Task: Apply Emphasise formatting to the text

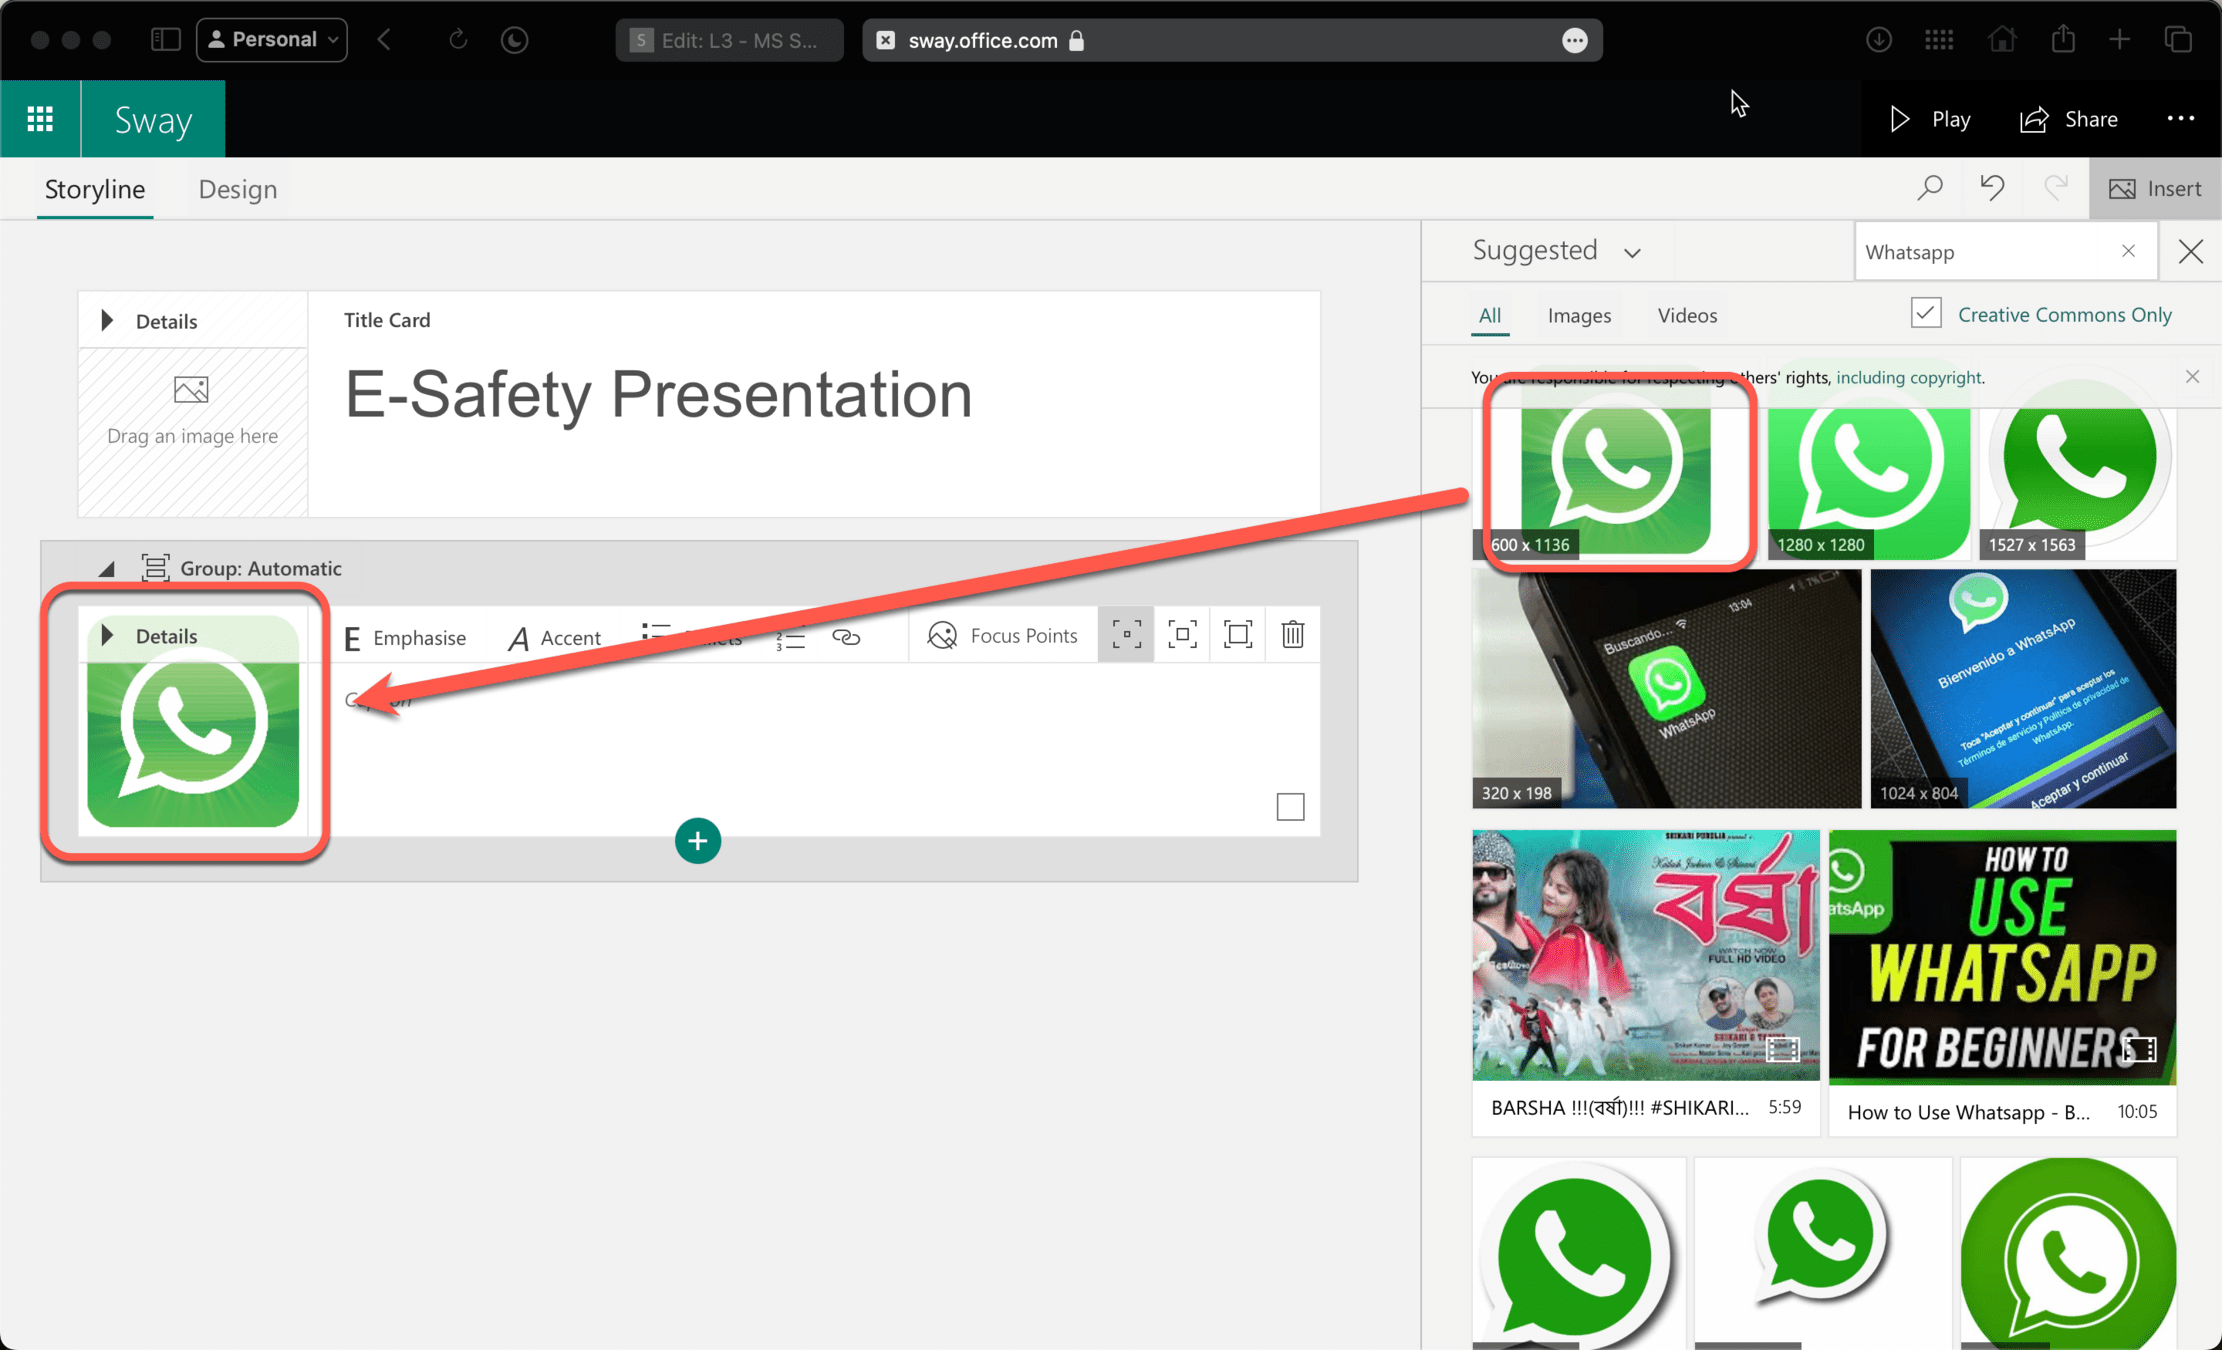Action: (x=405, y=637)
